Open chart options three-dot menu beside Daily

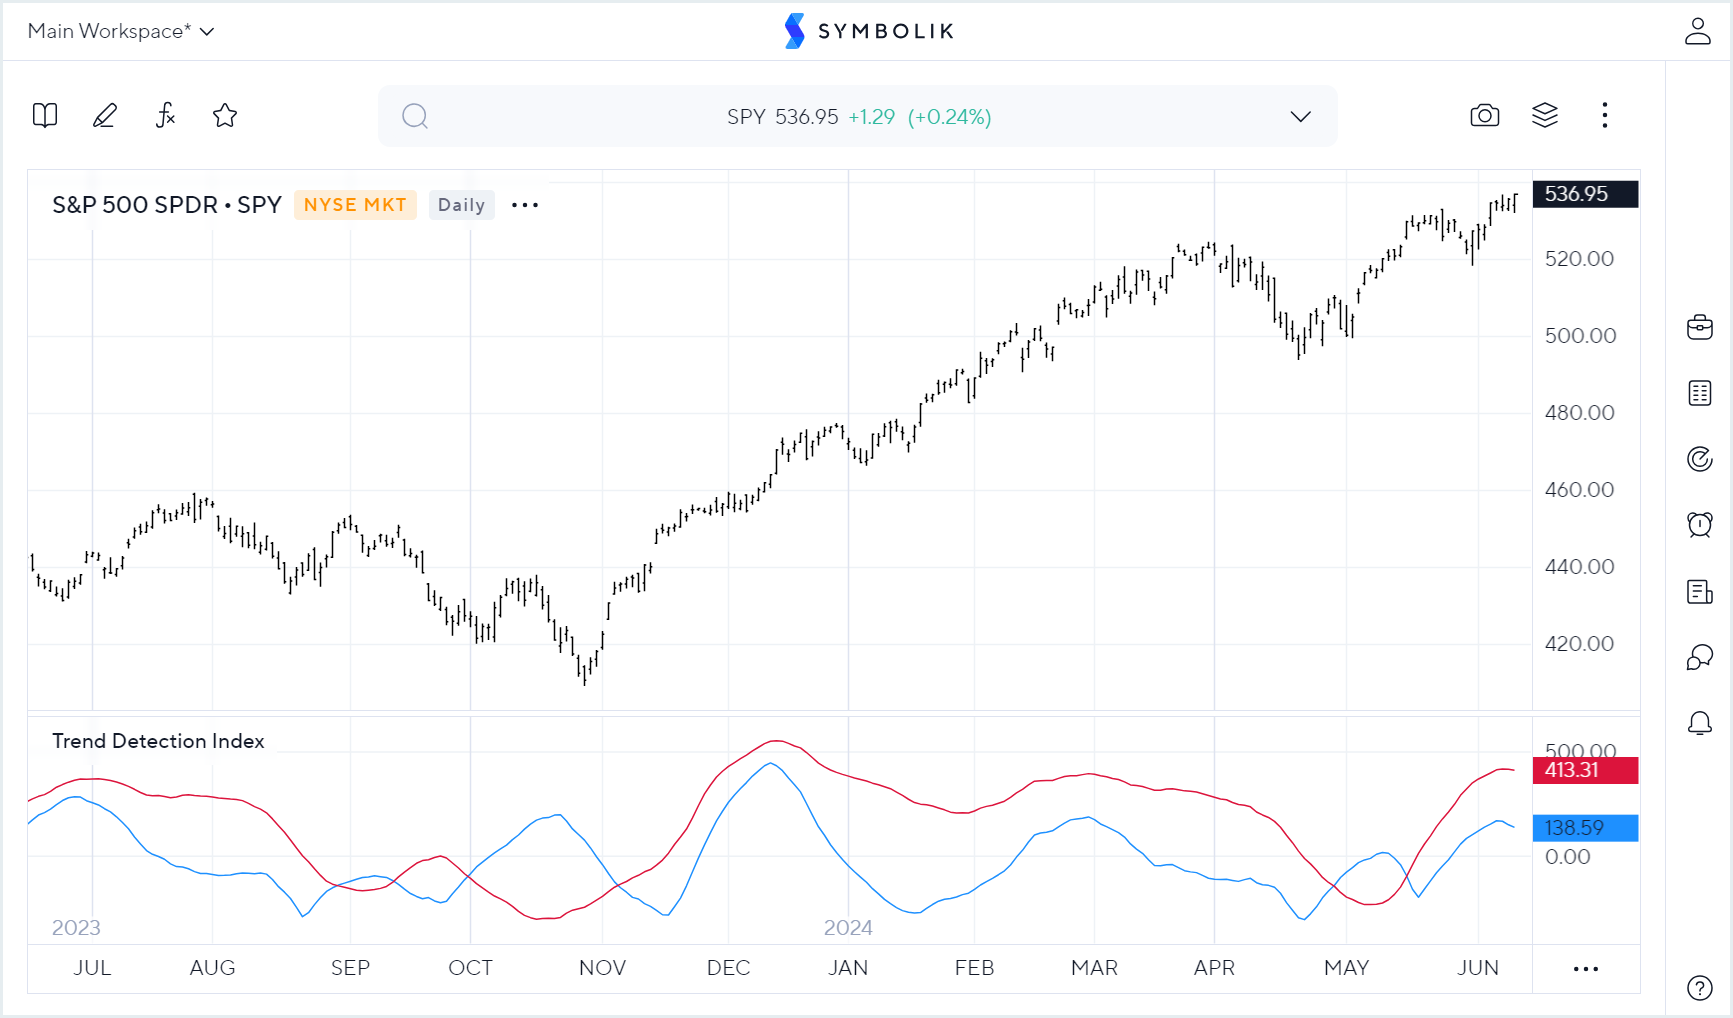click(x=525, y=205)
